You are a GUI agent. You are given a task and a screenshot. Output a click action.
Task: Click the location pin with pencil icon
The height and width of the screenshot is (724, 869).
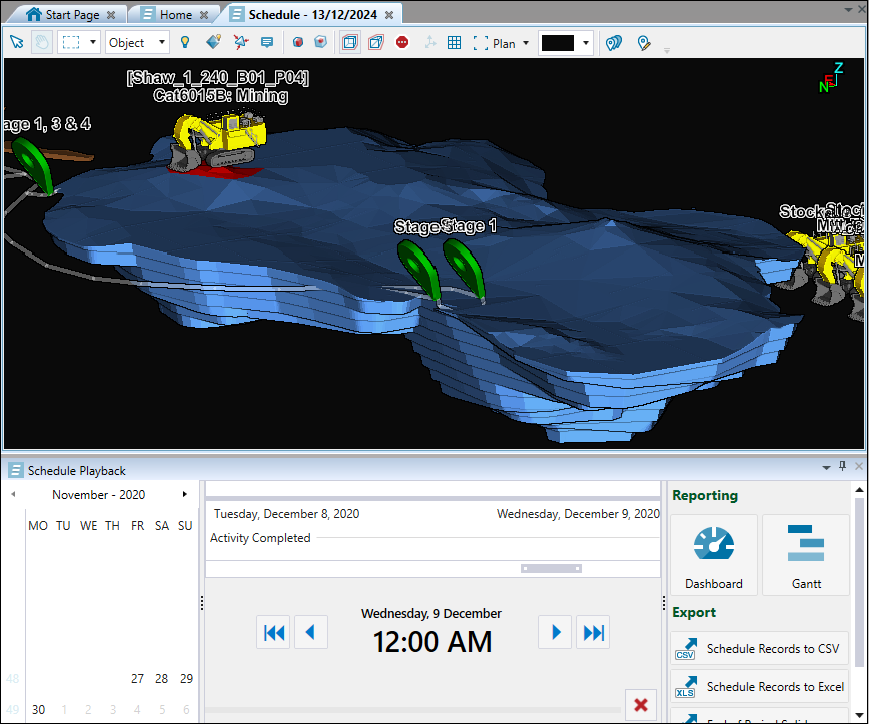point(644,43)
